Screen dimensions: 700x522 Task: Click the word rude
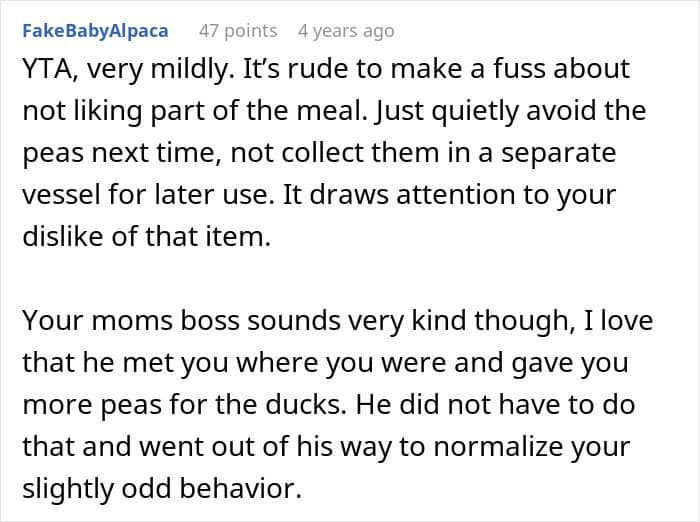pos(325,69)
